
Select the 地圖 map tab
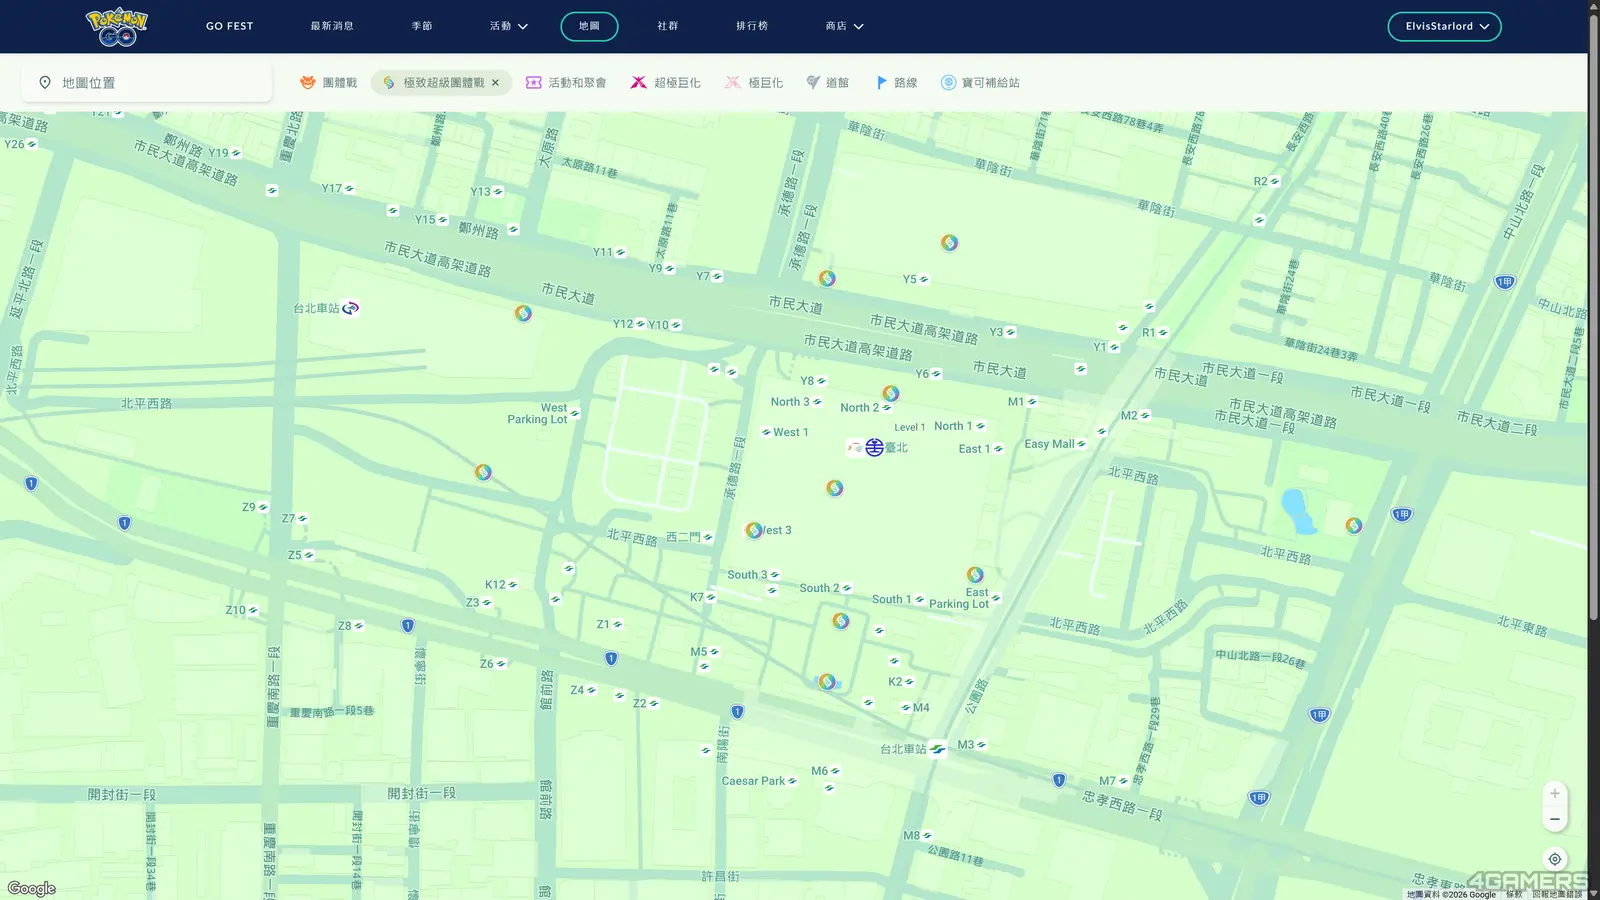(x=589, y=26)
